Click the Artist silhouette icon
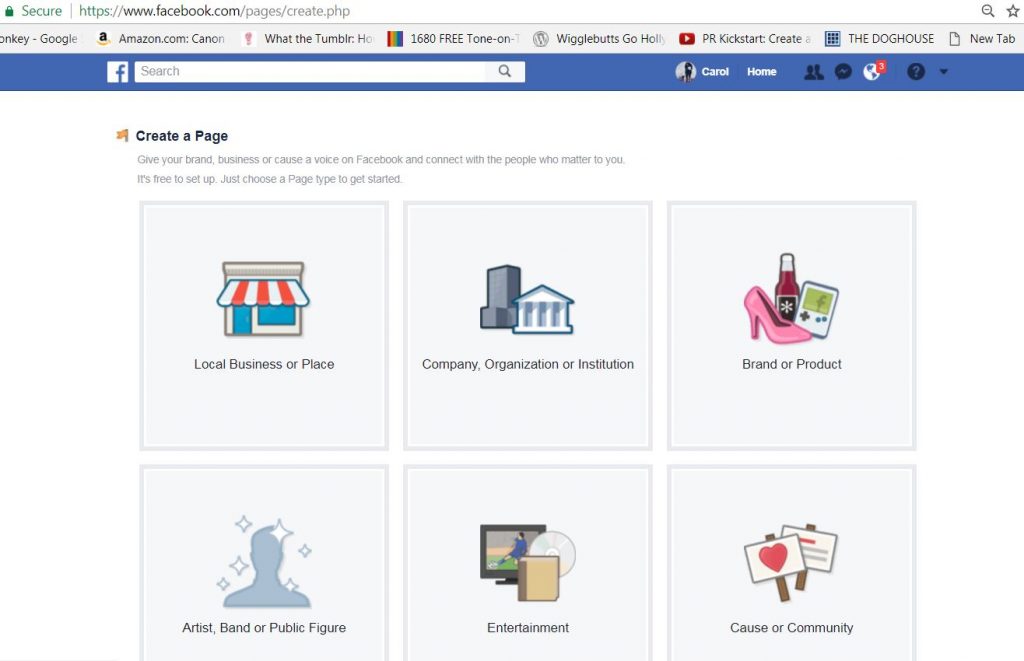The width and height of the screenshot is (1024, 661). tap(264, 562)
